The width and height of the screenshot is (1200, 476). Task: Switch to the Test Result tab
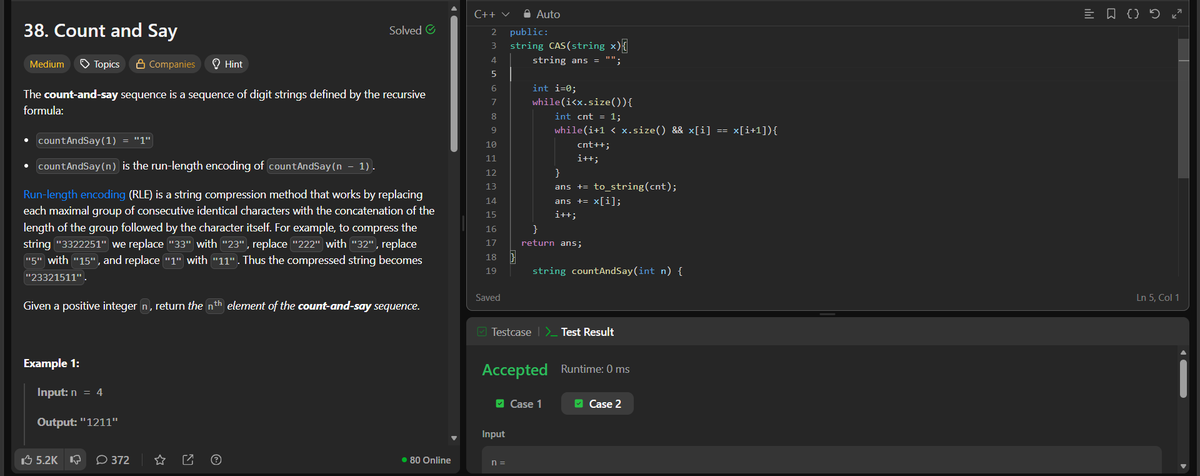579,331
